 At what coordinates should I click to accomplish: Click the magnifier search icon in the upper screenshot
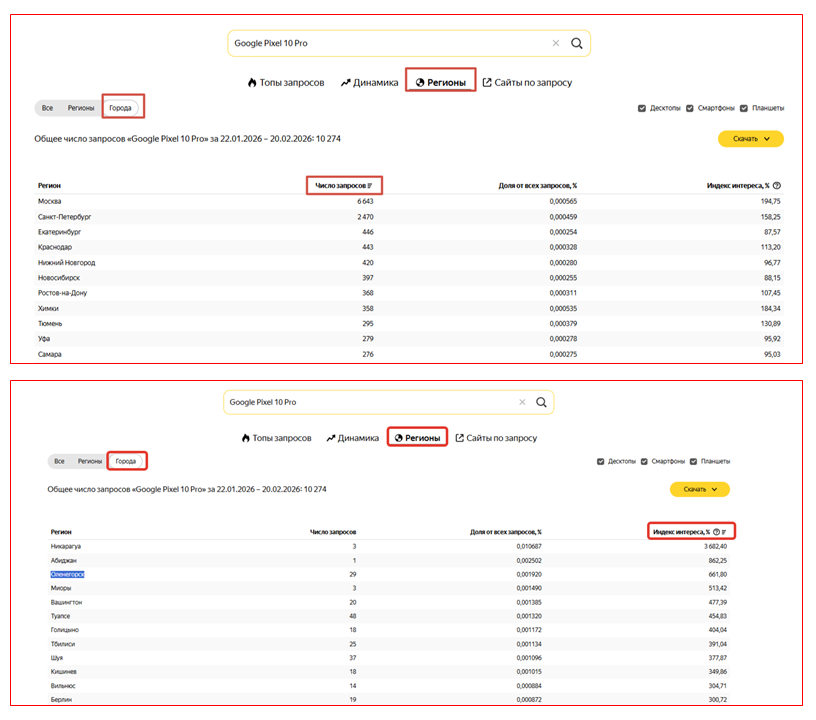[577, 44]
